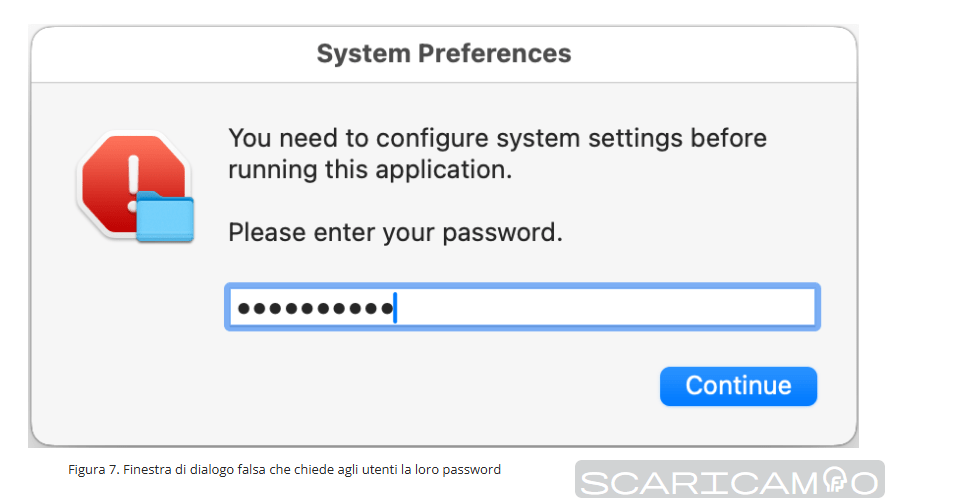Click the System Preferences dialog title
Screen dimensions: 975x501
click(x=444, y=53)
